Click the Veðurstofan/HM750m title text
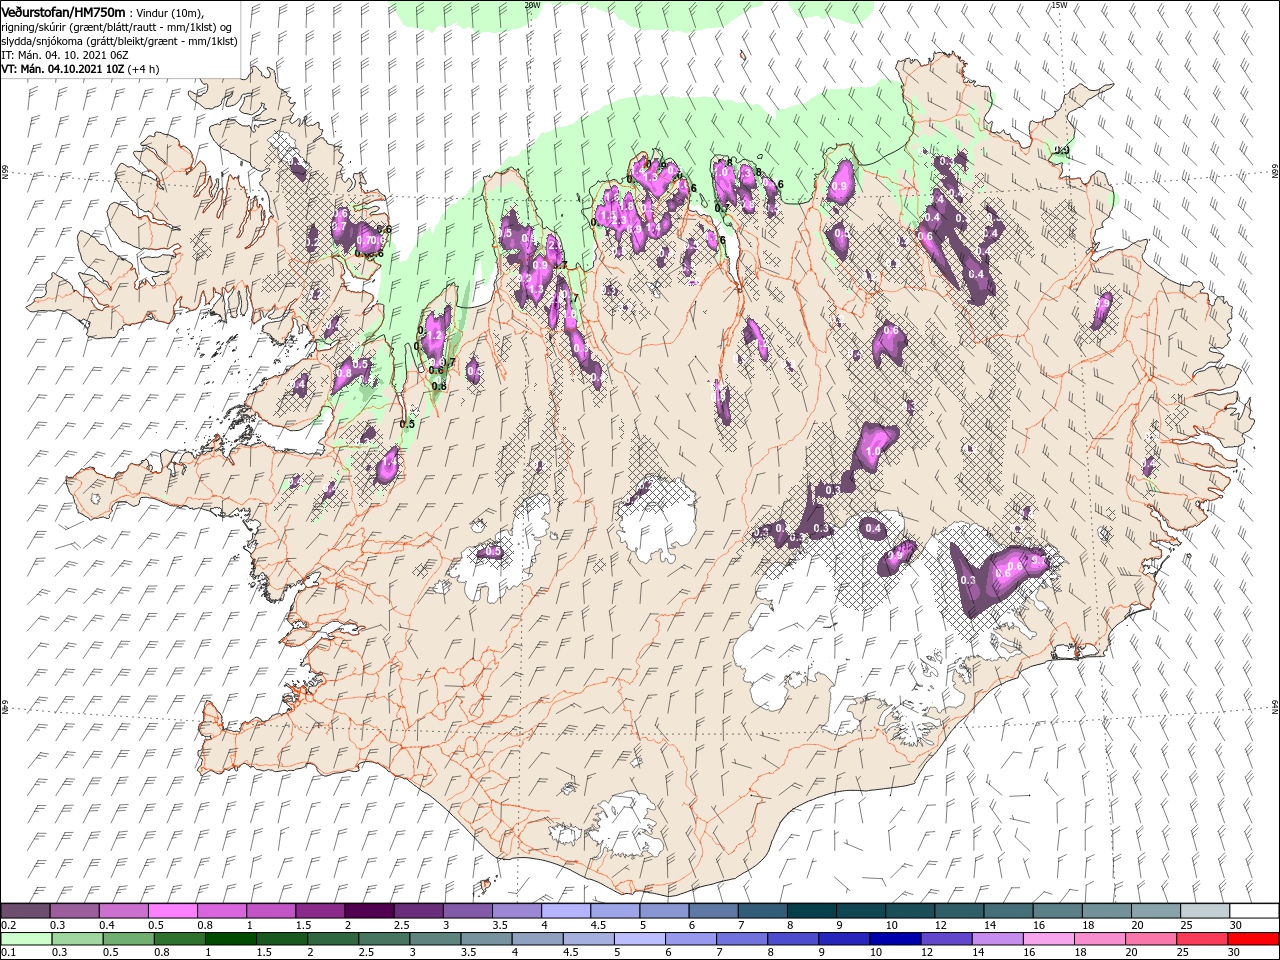Screen dimensions: 1280x960 [63, 12]
